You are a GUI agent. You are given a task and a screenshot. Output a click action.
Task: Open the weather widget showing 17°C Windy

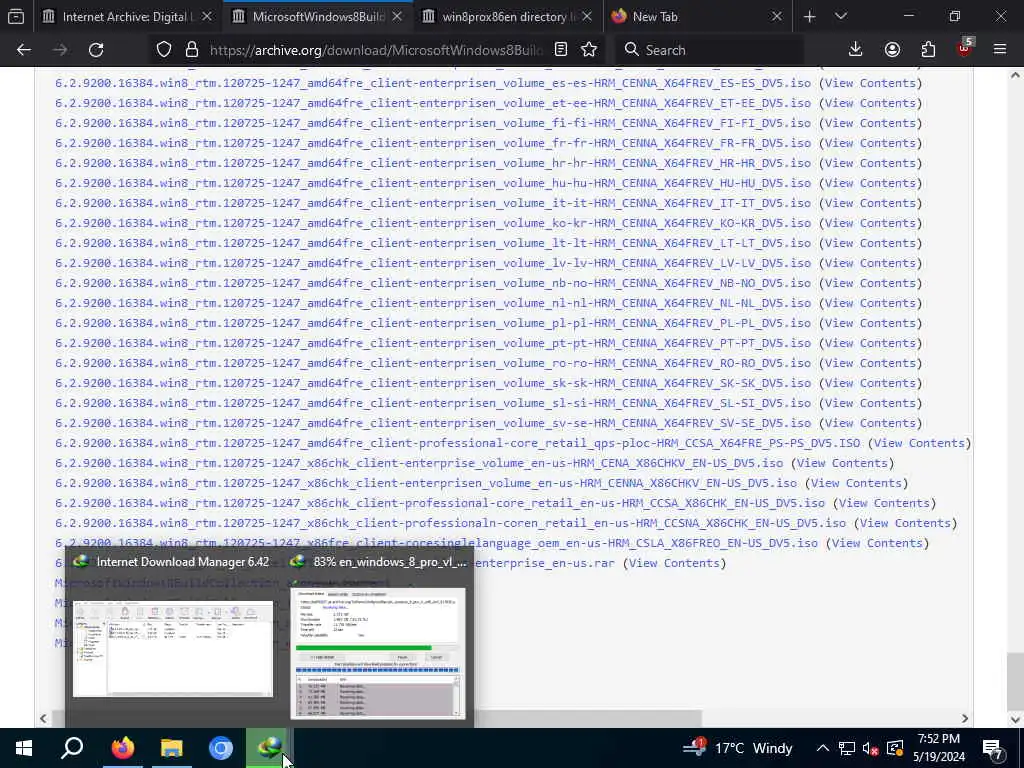(x=737, y=748)
